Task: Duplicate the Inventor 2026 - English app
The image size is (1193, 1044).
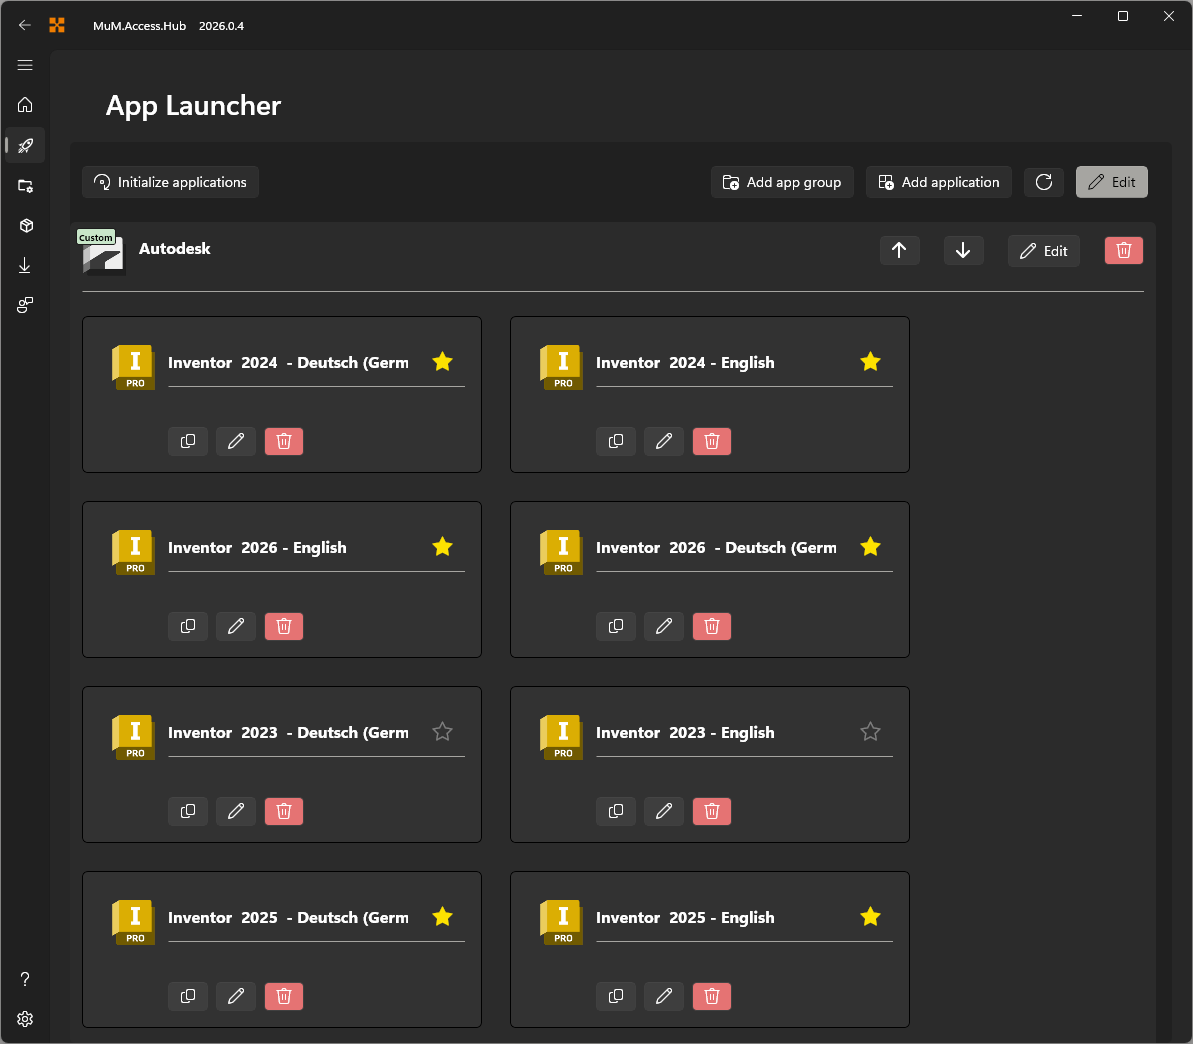Action: click(188, 626)
